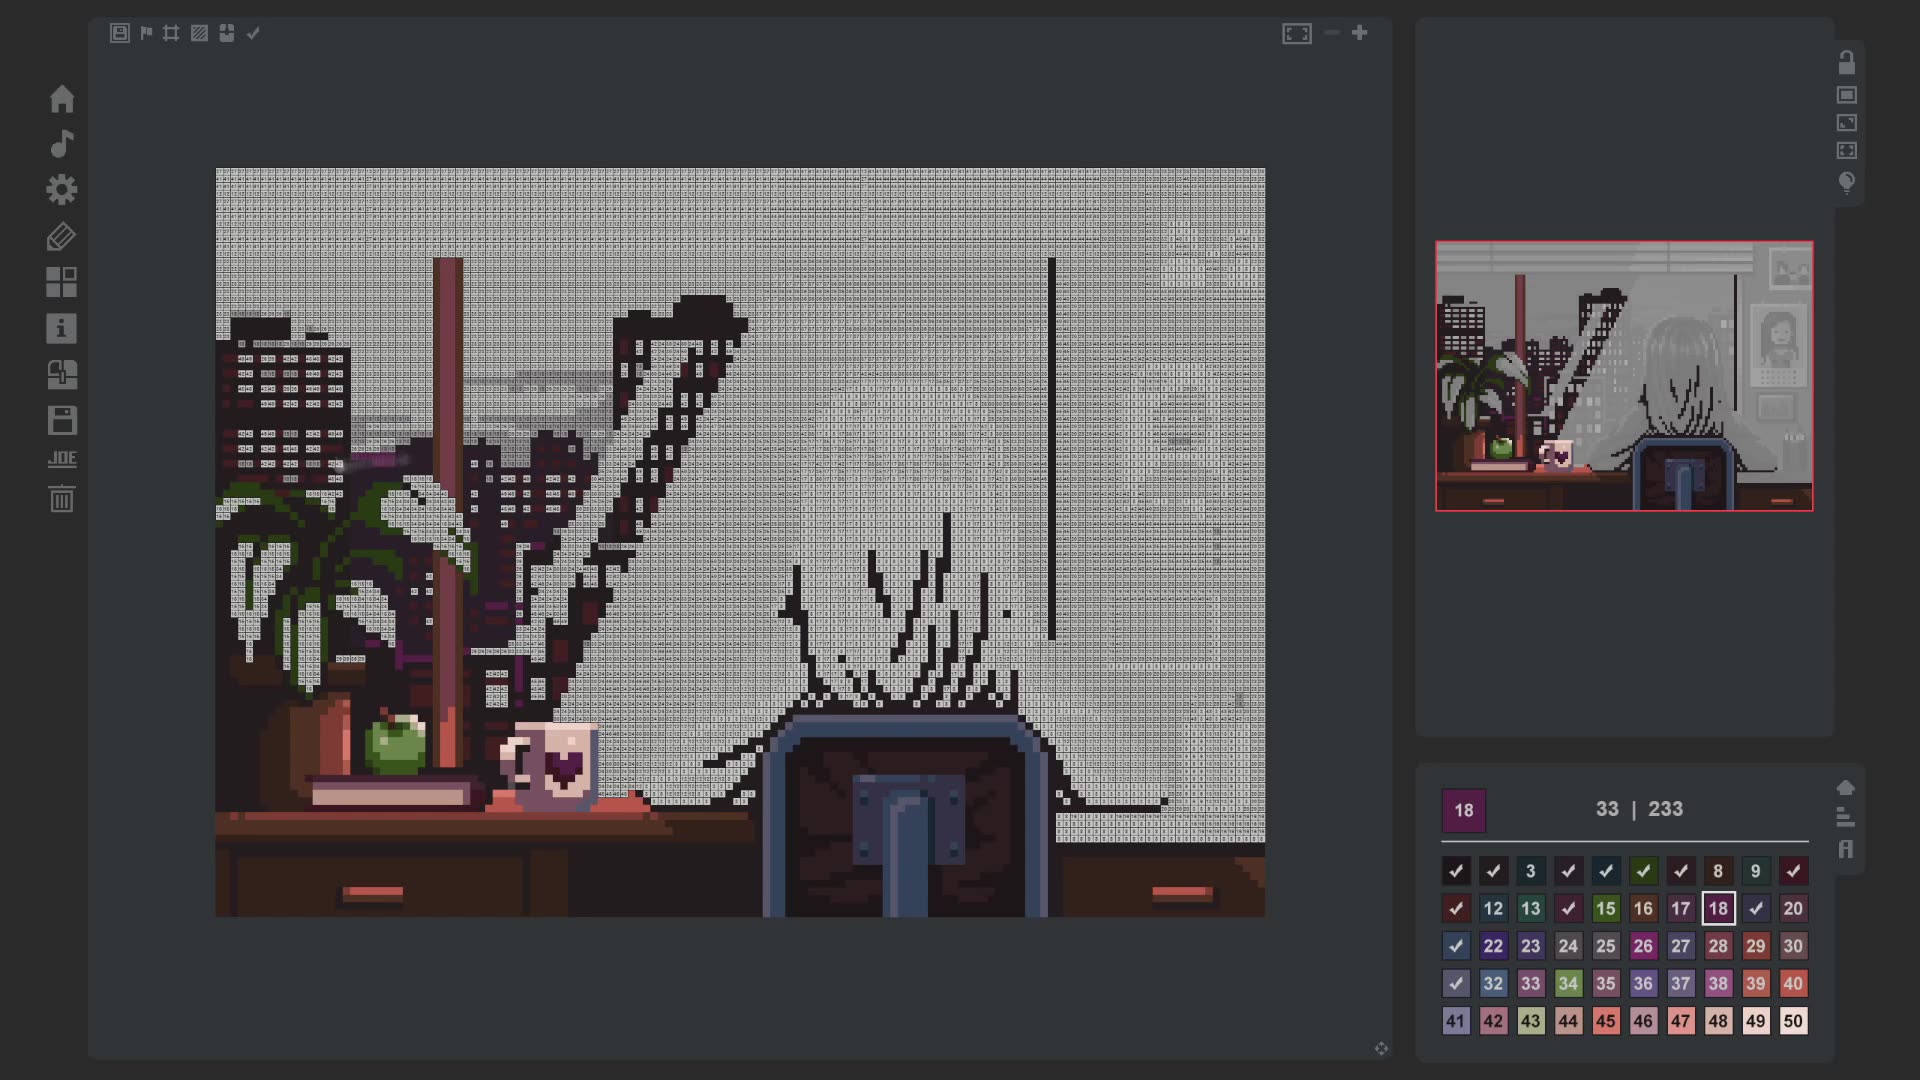Screen dimensions: 1920x1080
Task: Toggle the padlock lock icon
Action: [x=1847, y=63]
